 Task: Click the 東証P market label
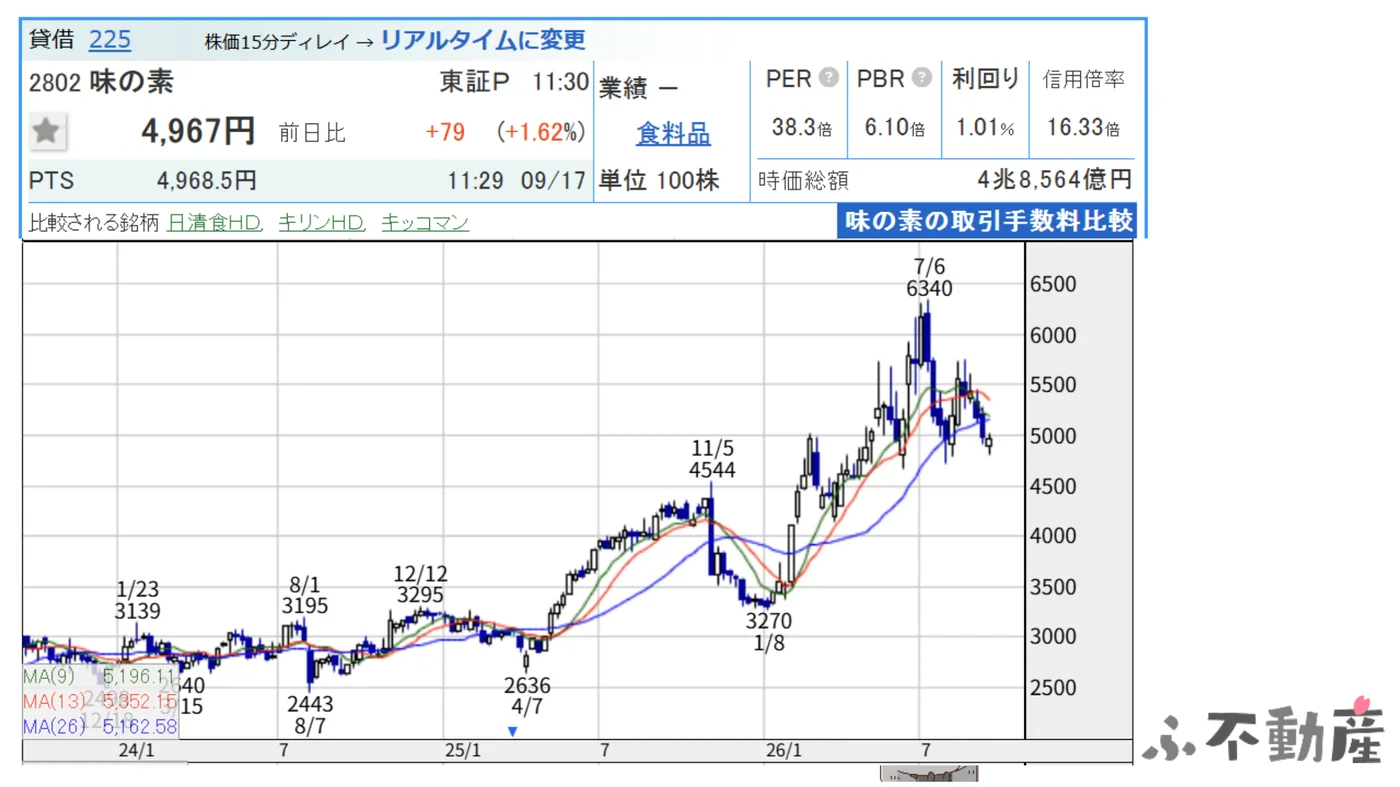[475, 82]
